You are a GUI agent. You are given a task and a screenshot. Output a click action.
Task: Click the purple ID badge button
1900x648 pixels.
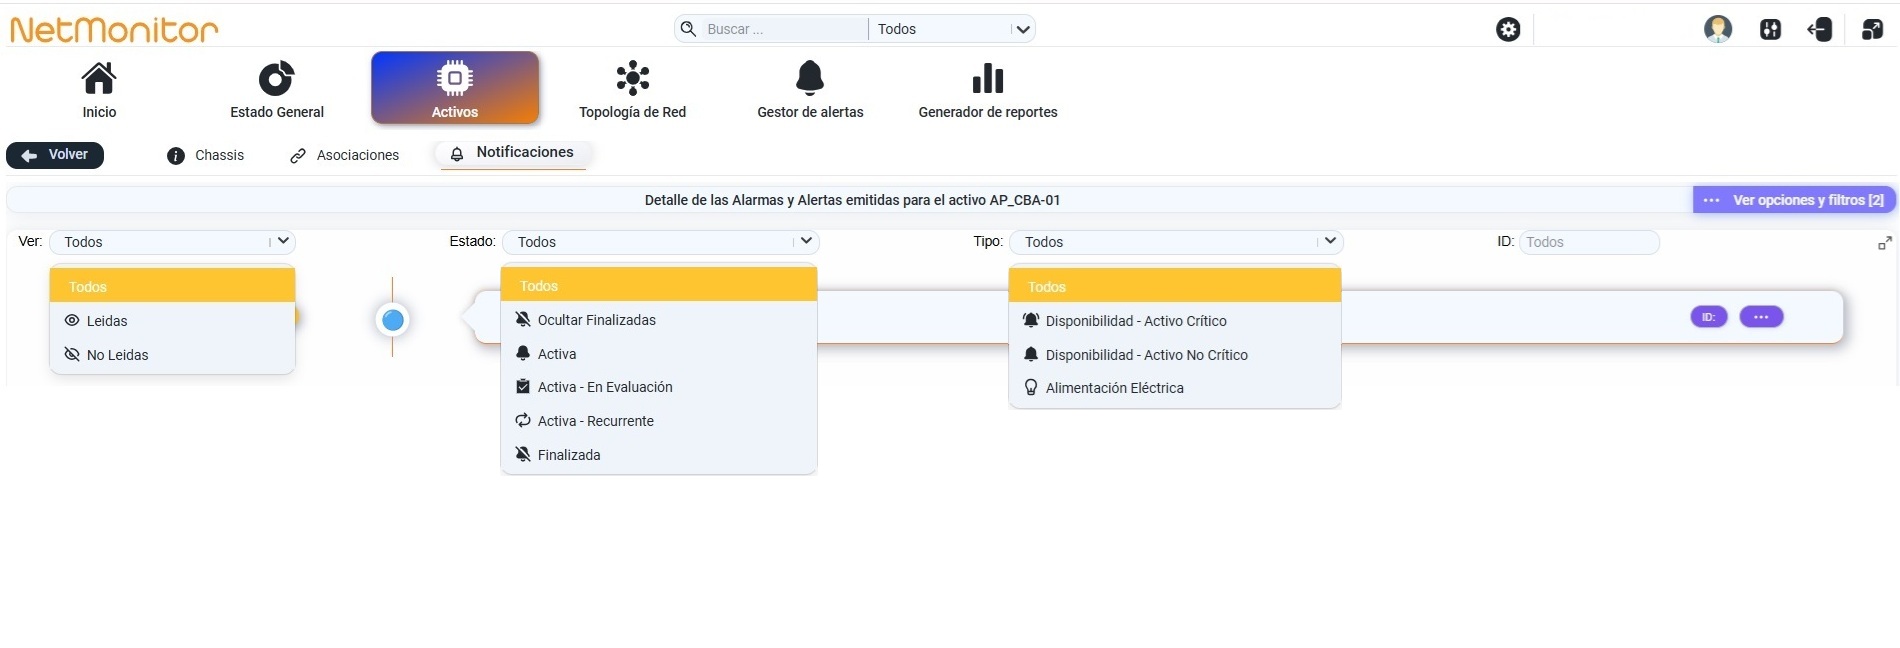1709,317
